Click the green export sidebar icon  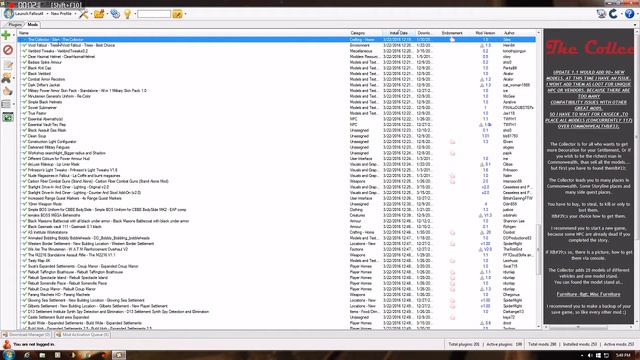pyautogui.click(x=7, y=117)
